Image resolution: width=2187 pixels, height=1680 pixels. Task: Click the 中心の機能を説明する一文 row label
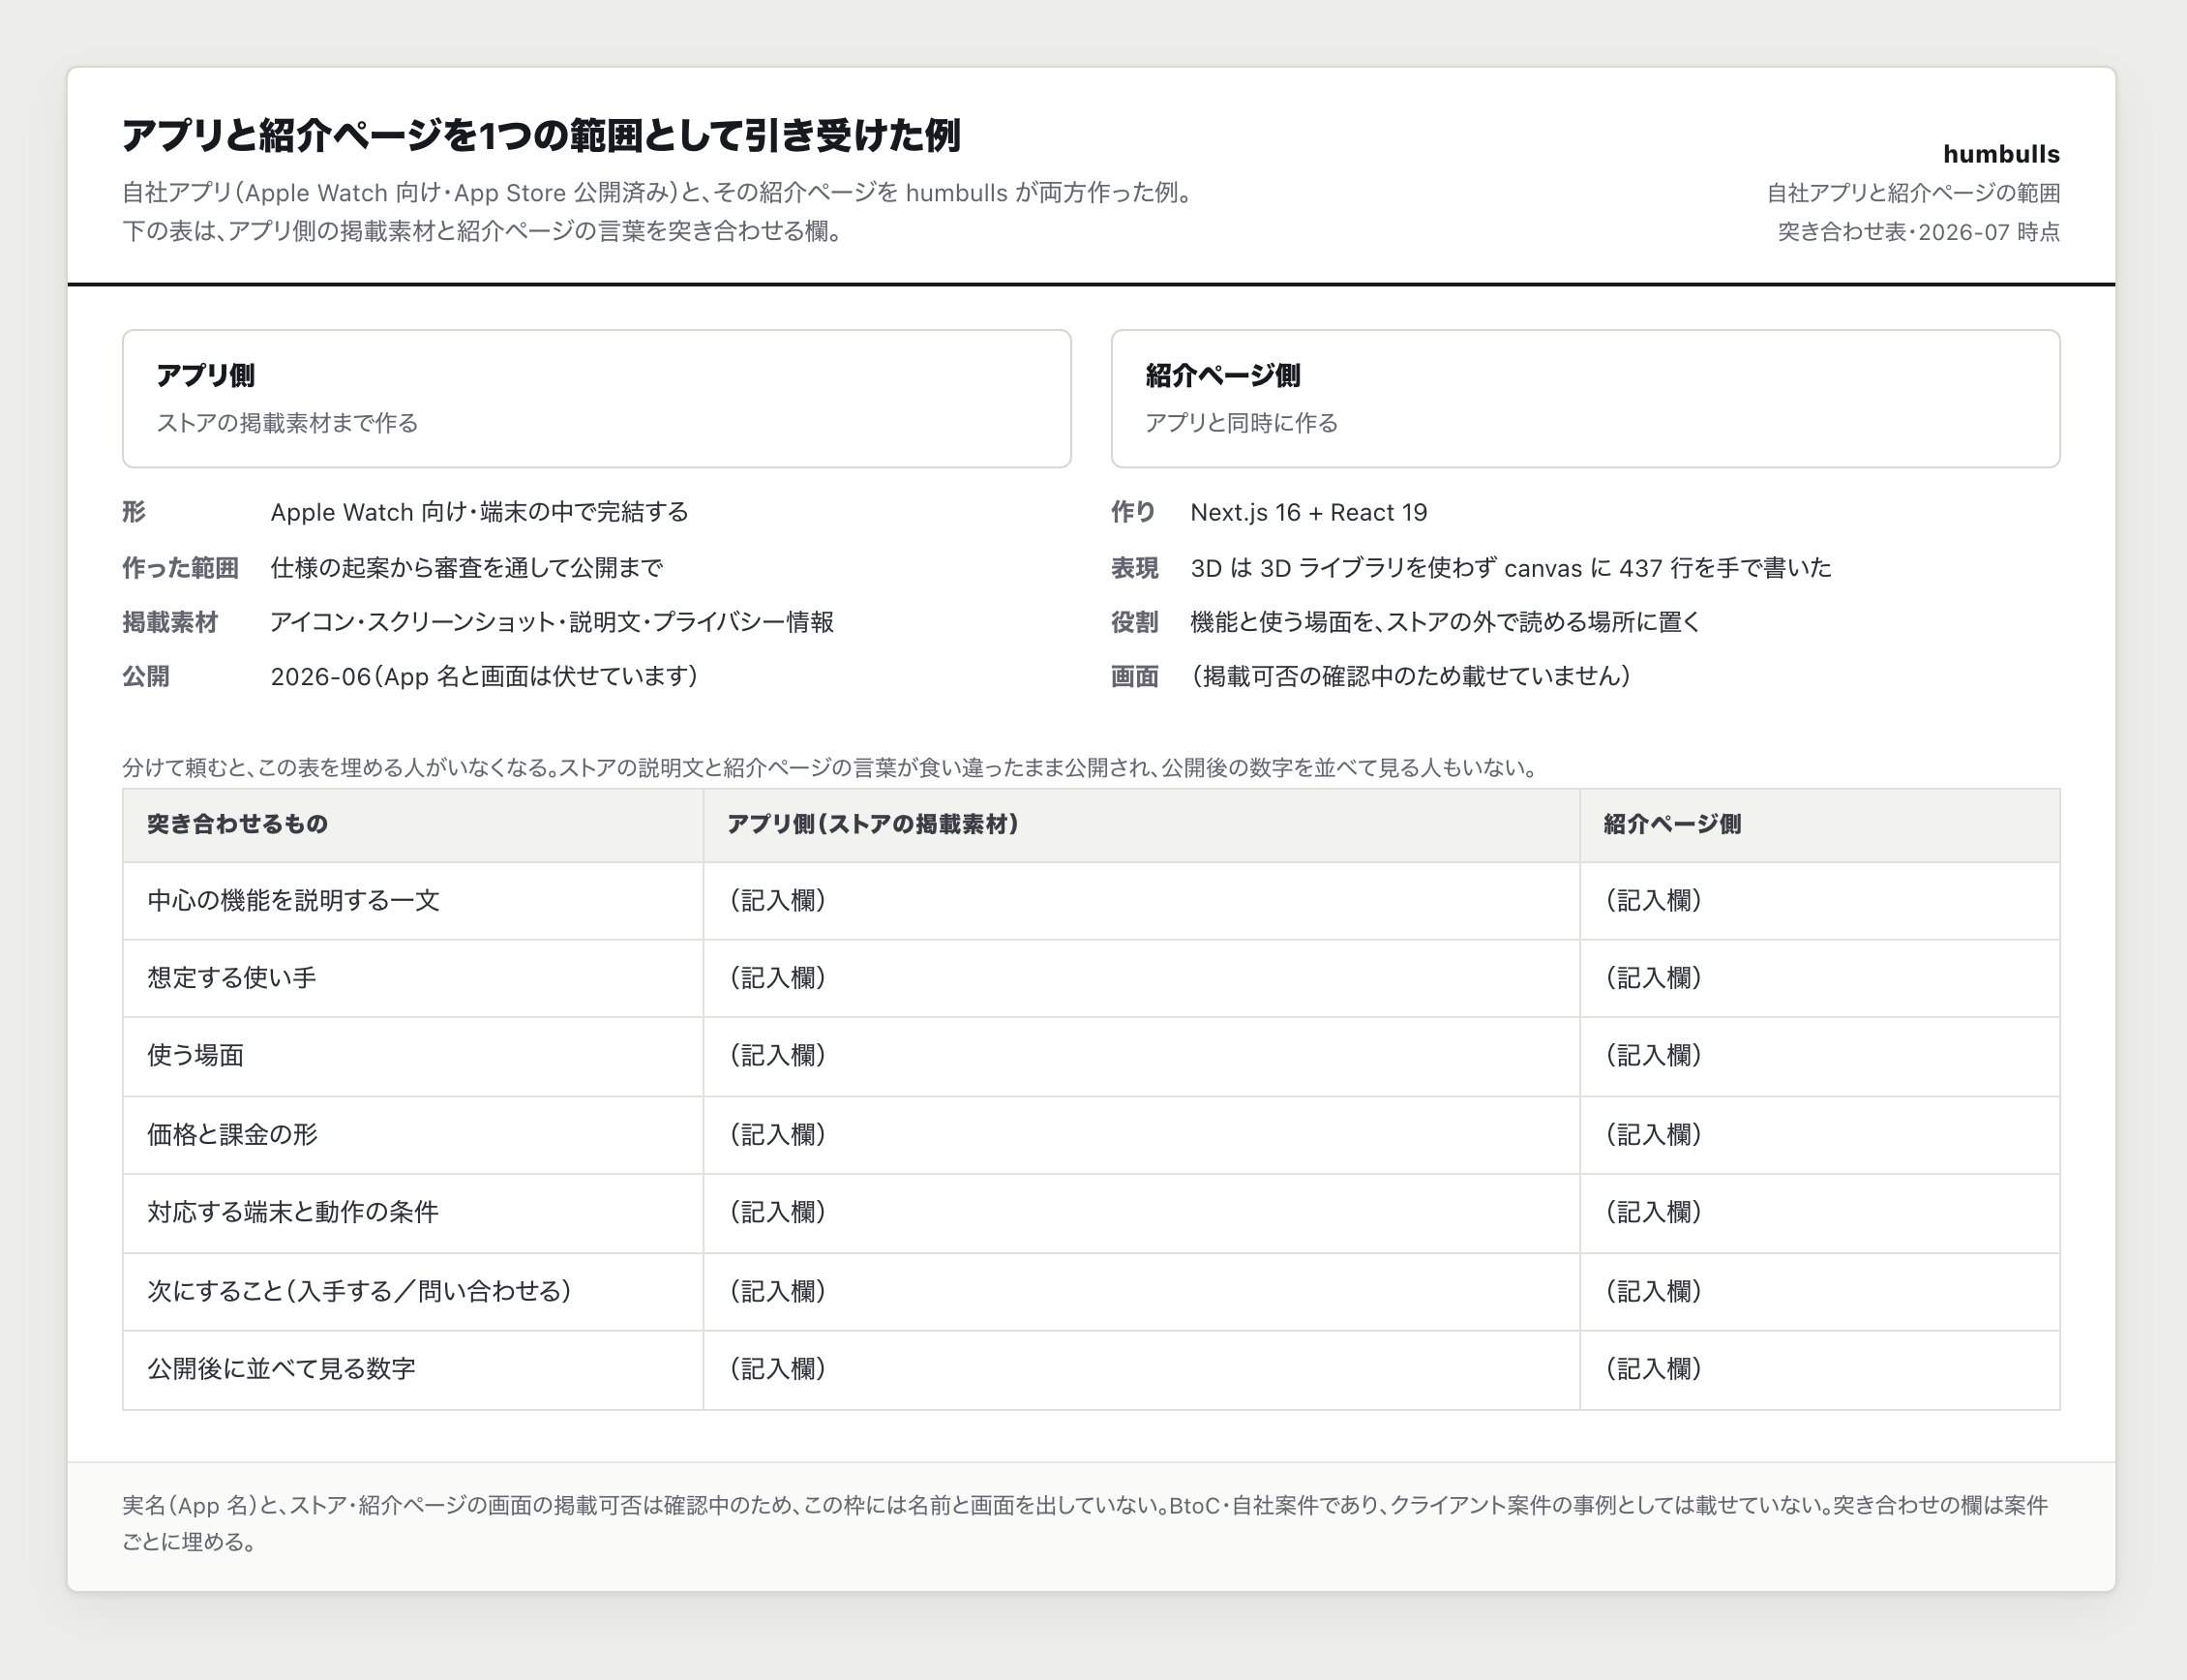[293, 900]
